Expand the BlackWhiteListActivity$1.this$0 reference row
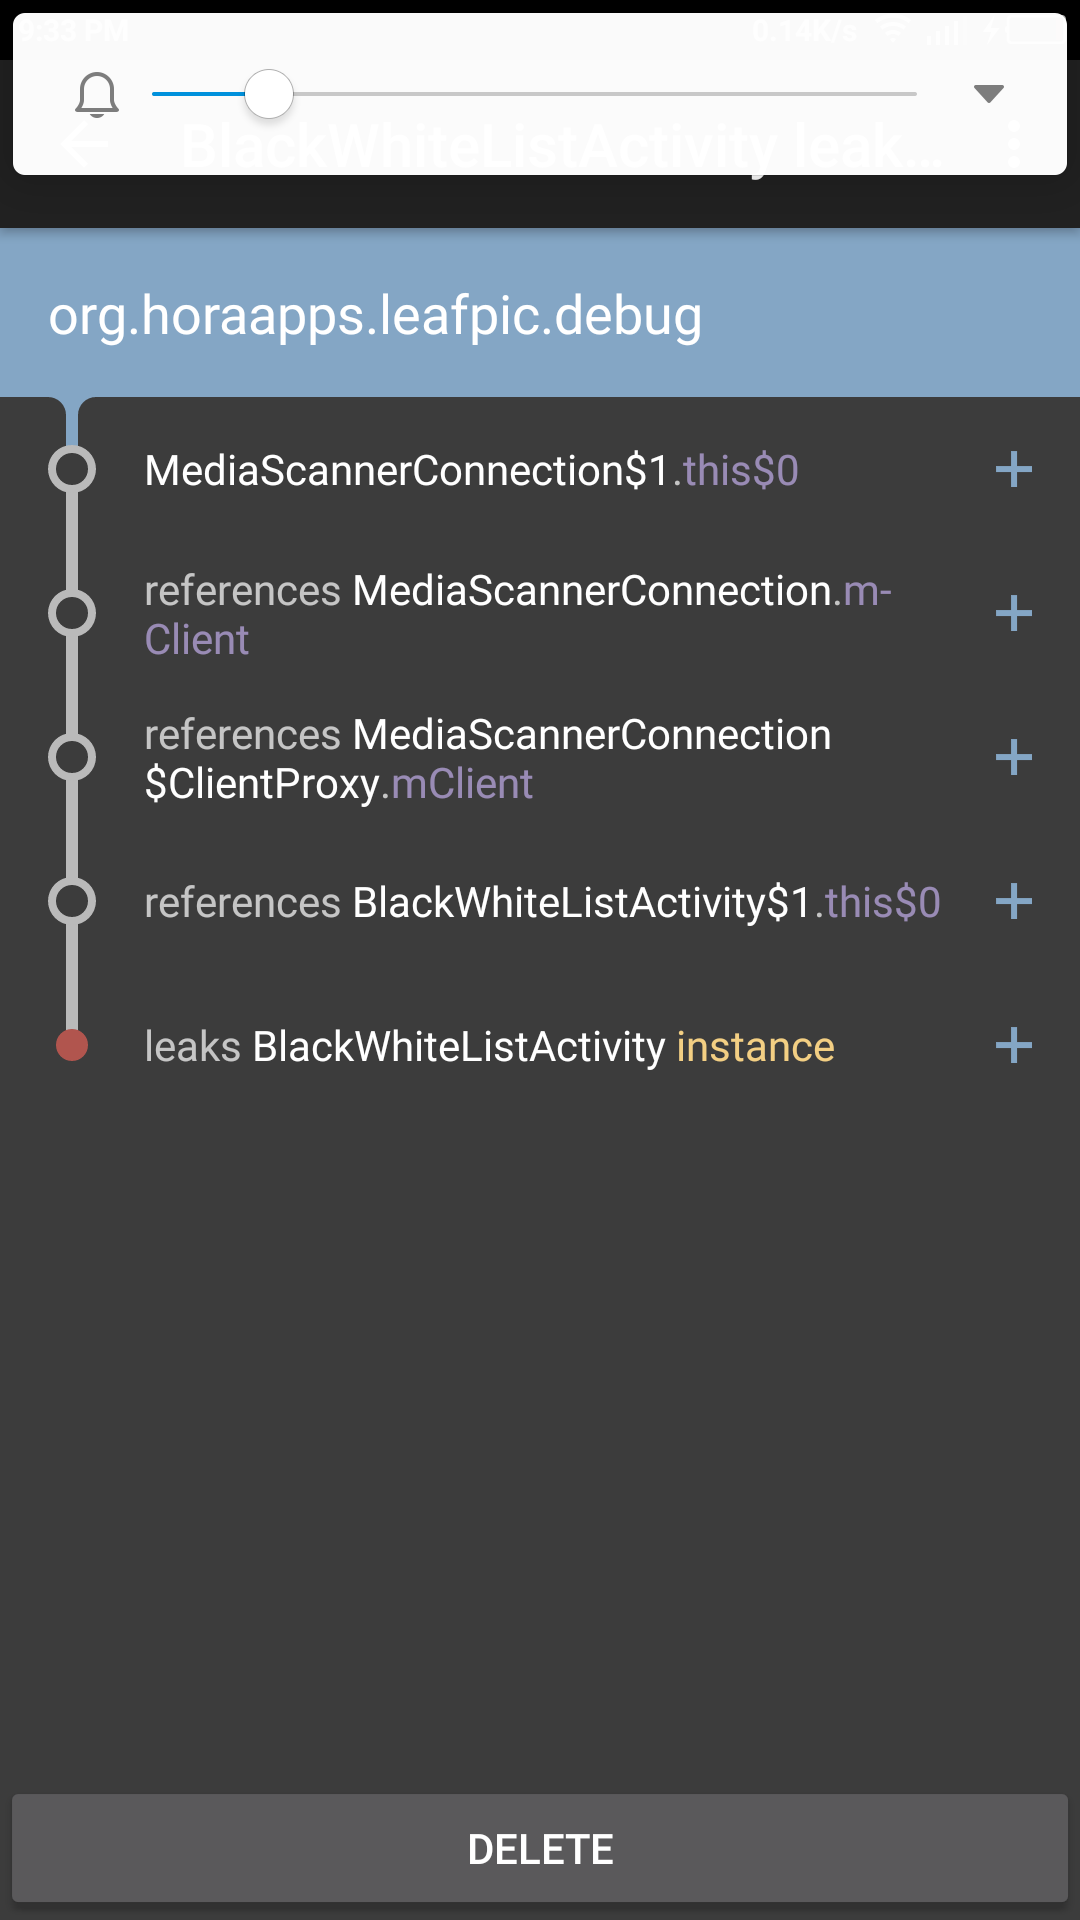 1013,901
